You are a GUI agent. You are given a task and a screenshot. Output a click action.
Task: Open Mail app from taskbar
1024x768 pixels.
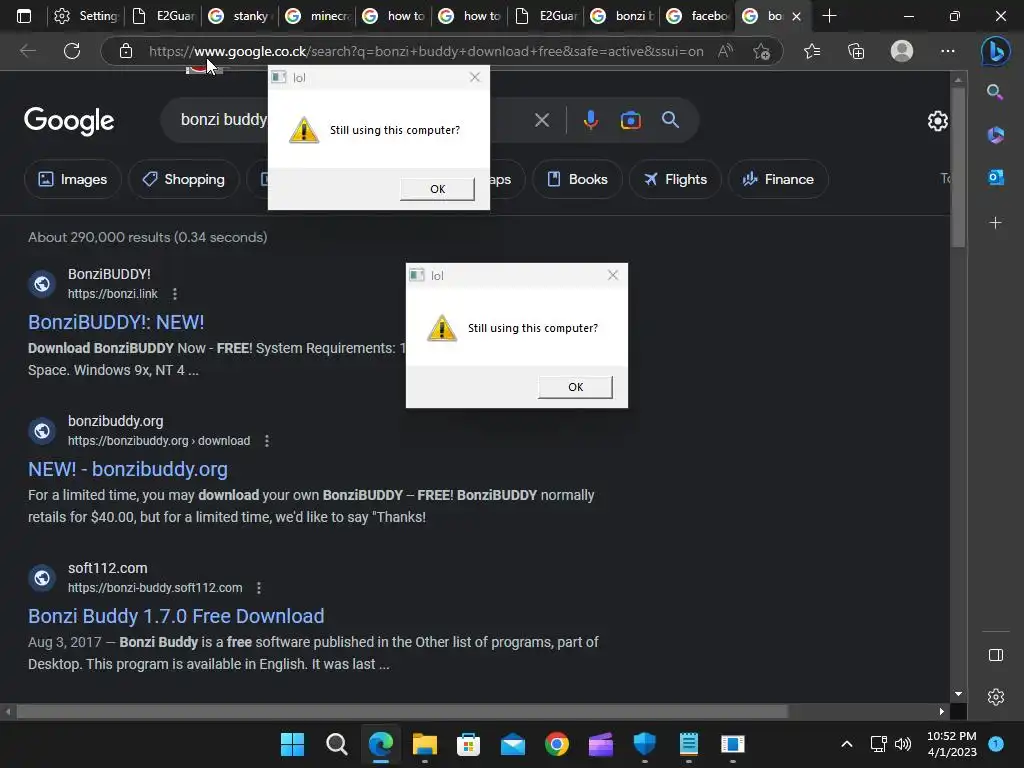[x=513, y=744]
